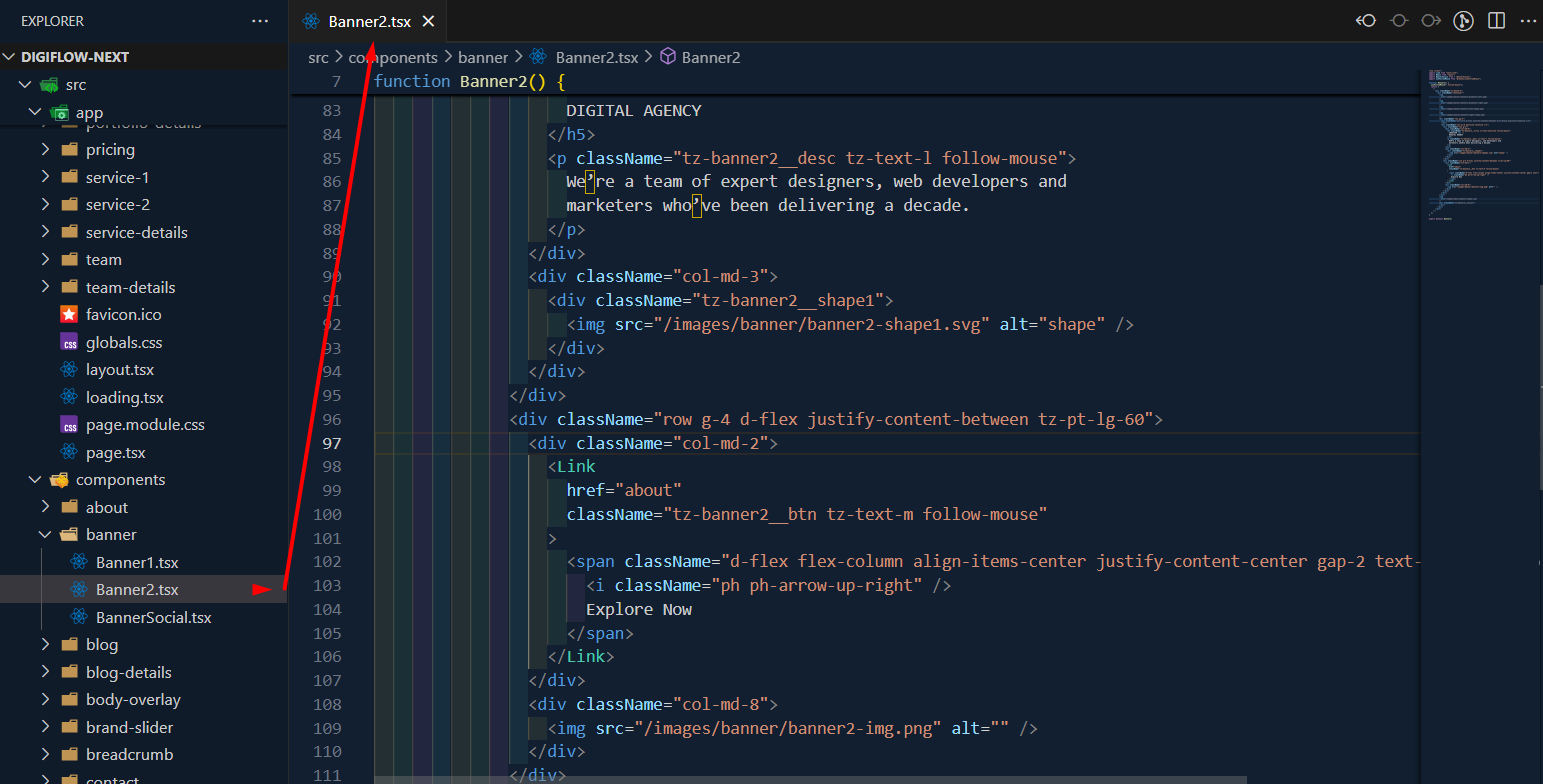Screen dimensions: 1543x784
Task: Click the globals.css file icon
Action: click(69, 342)
